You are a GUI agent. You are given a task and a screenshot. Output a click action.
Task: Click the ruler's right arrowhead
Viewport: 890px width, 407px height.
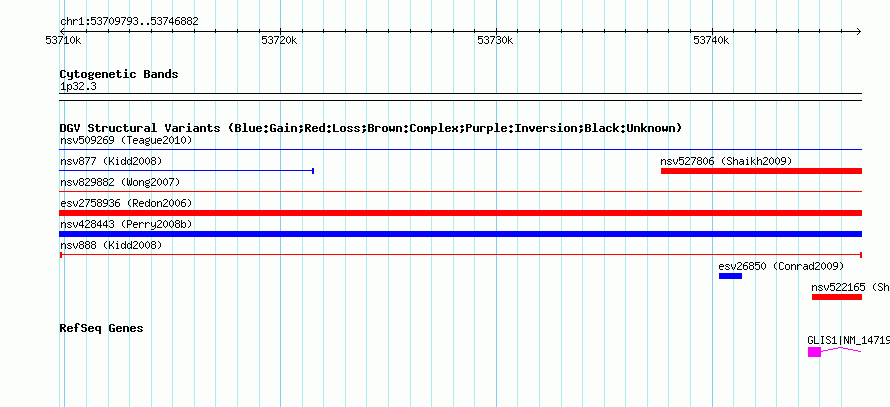tap(859, 31)
